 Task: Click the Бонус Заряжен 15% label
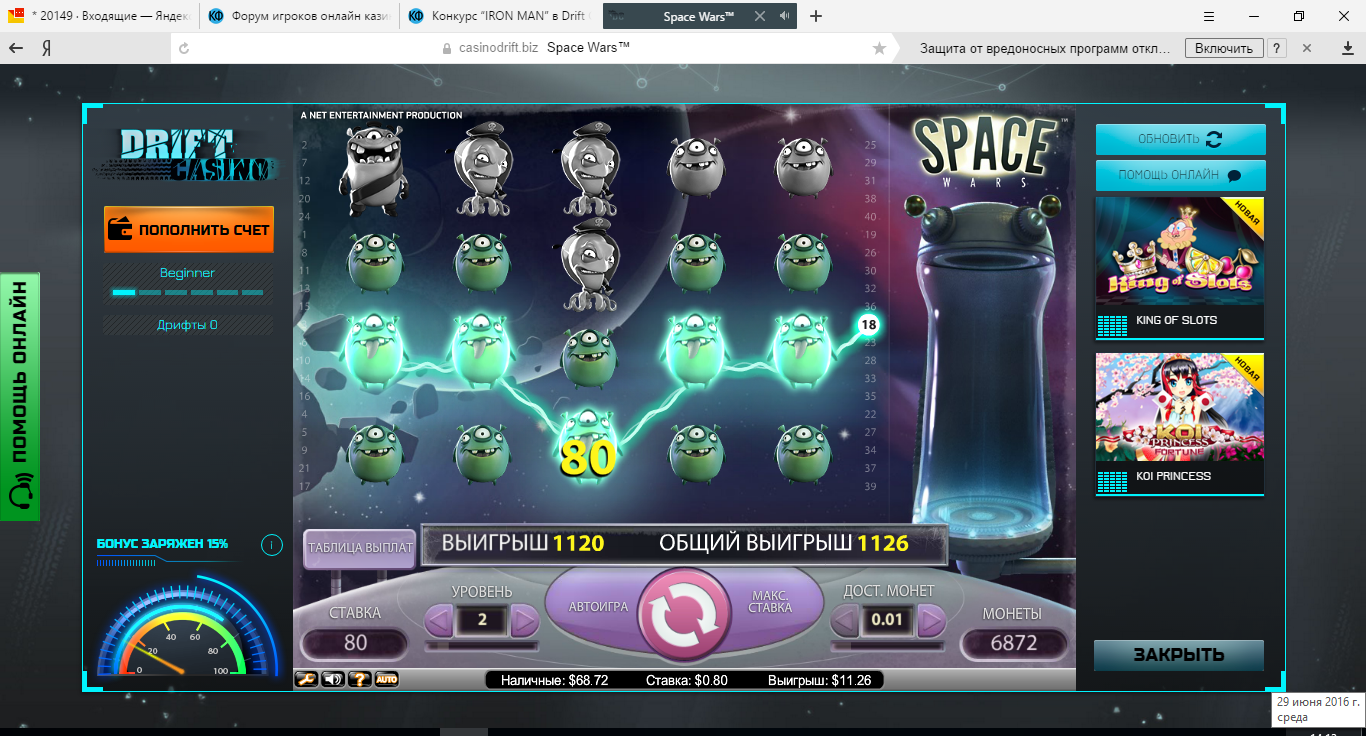click(162, 543)
